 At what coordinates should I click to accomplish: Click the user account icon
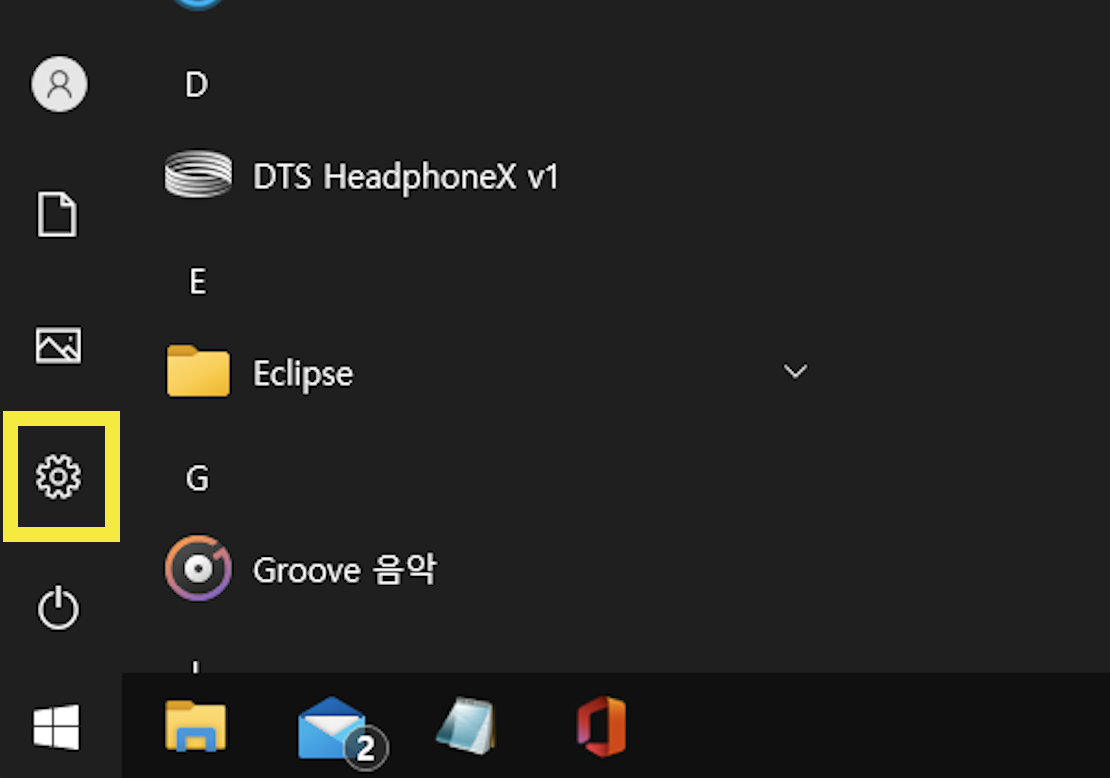coord(59,85)
